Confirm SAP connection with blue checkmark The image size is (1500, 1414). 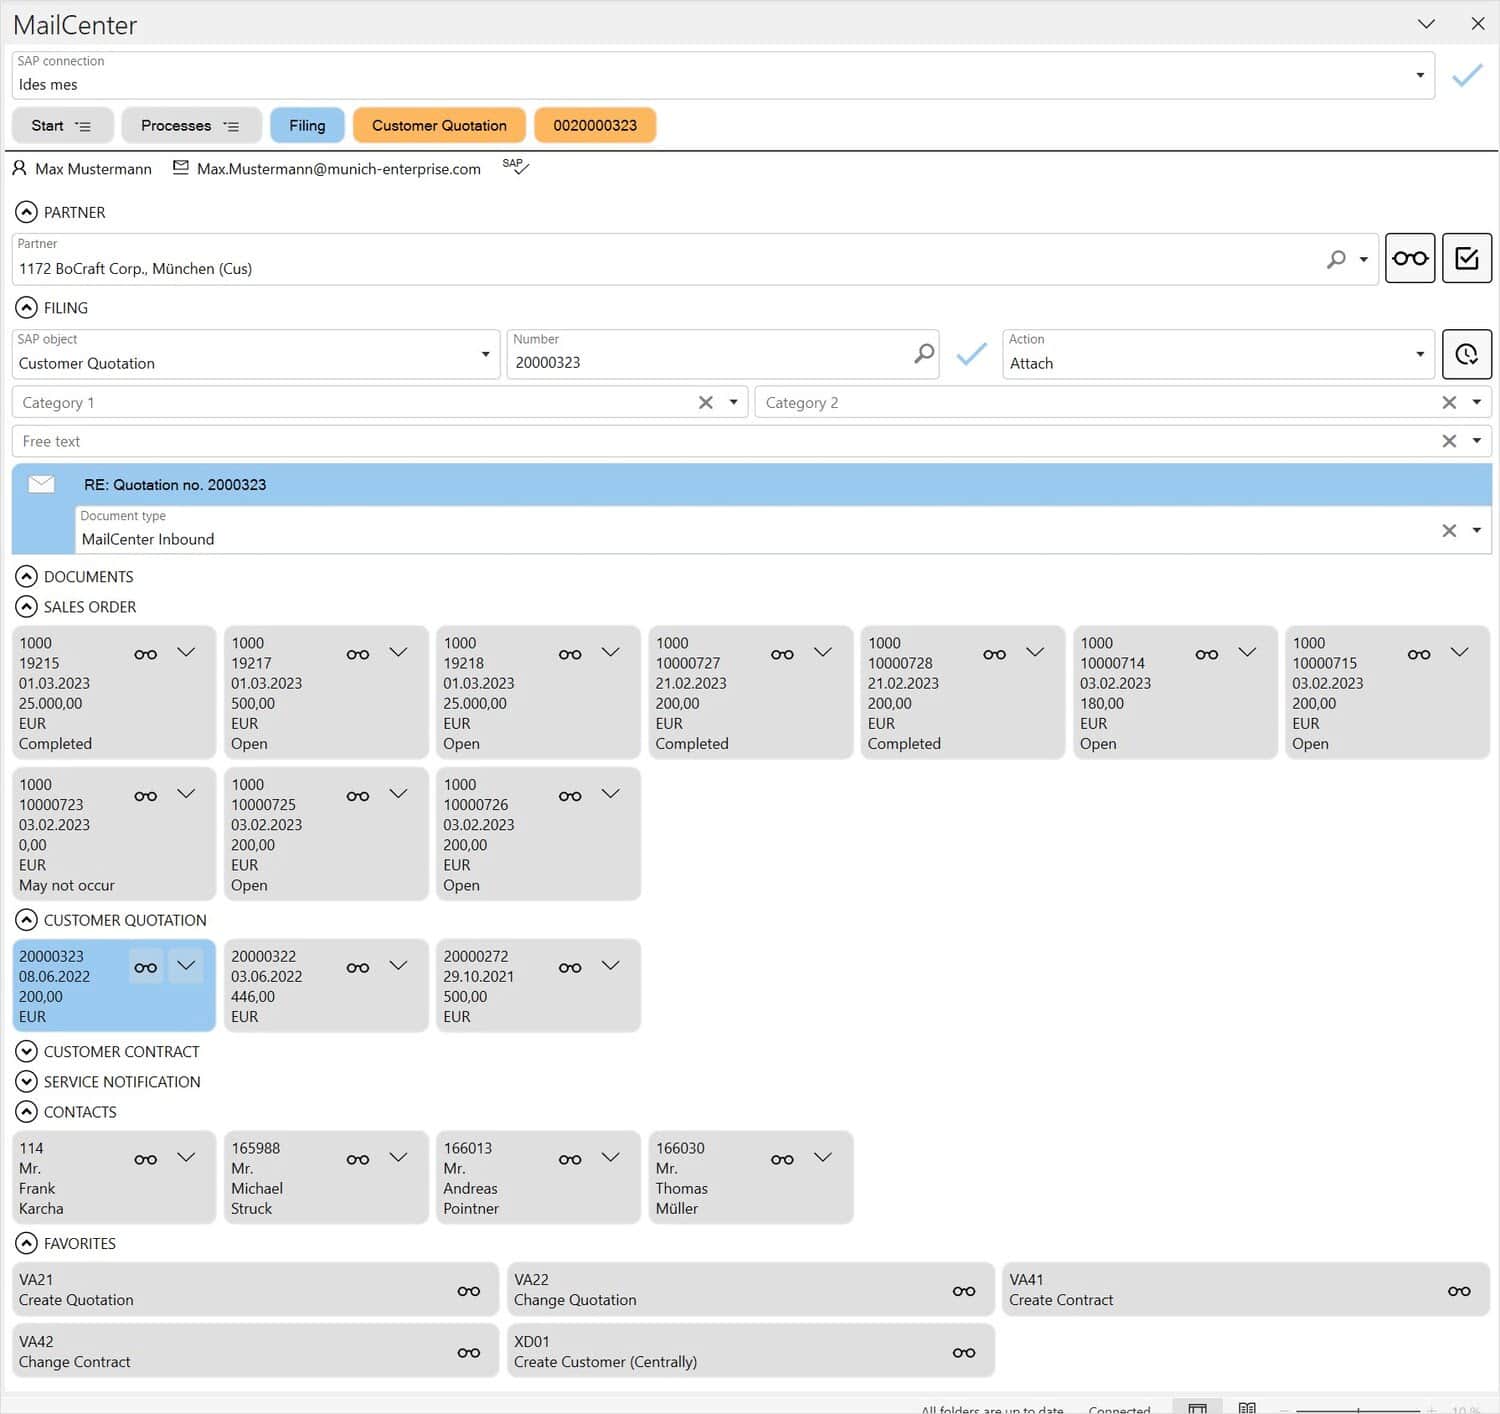pyautogui.click(x=1467, y=75)
